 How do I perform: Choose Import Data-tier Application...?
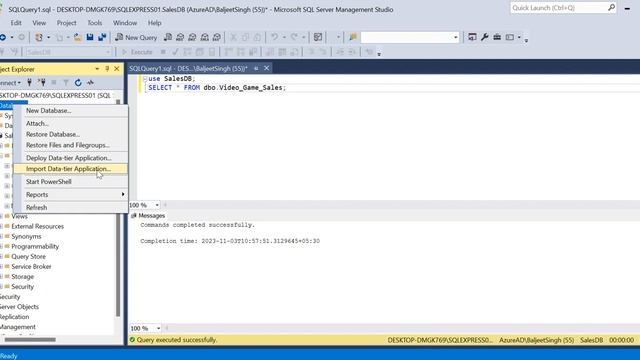[71, 169]
